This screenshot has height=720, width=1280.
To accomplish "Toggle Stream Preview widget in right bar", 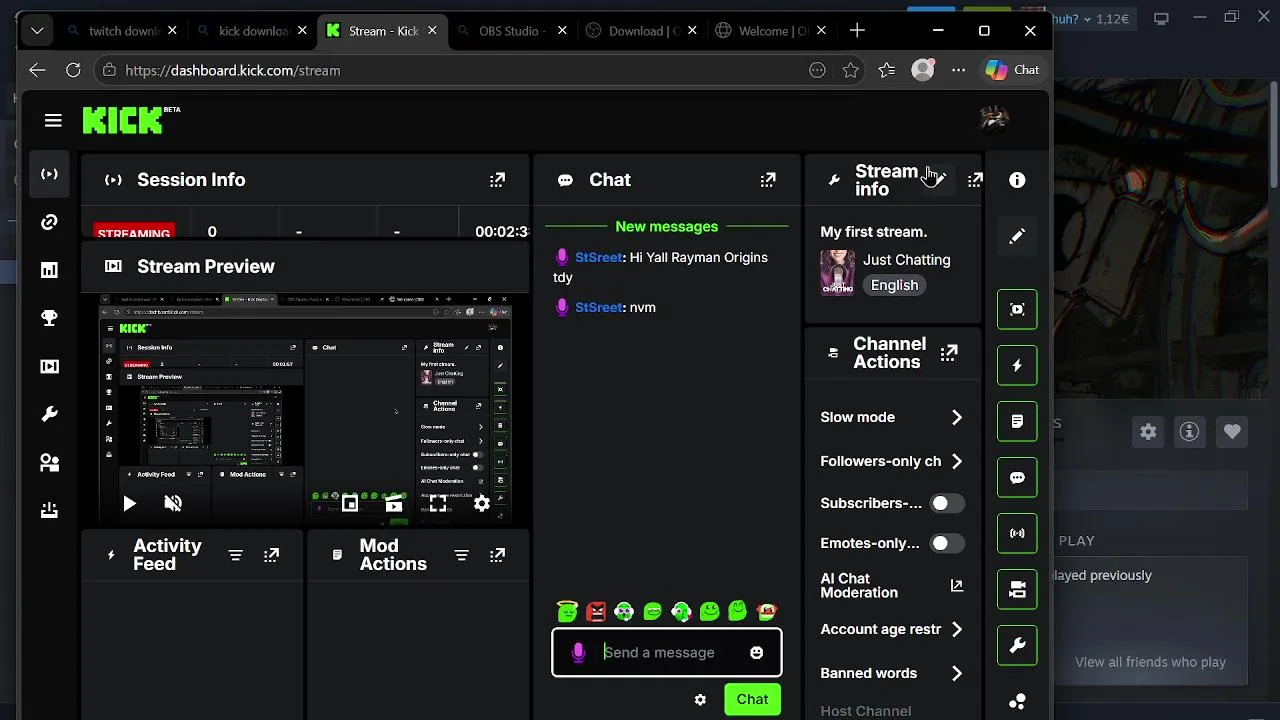I will tap(1017, 309).
